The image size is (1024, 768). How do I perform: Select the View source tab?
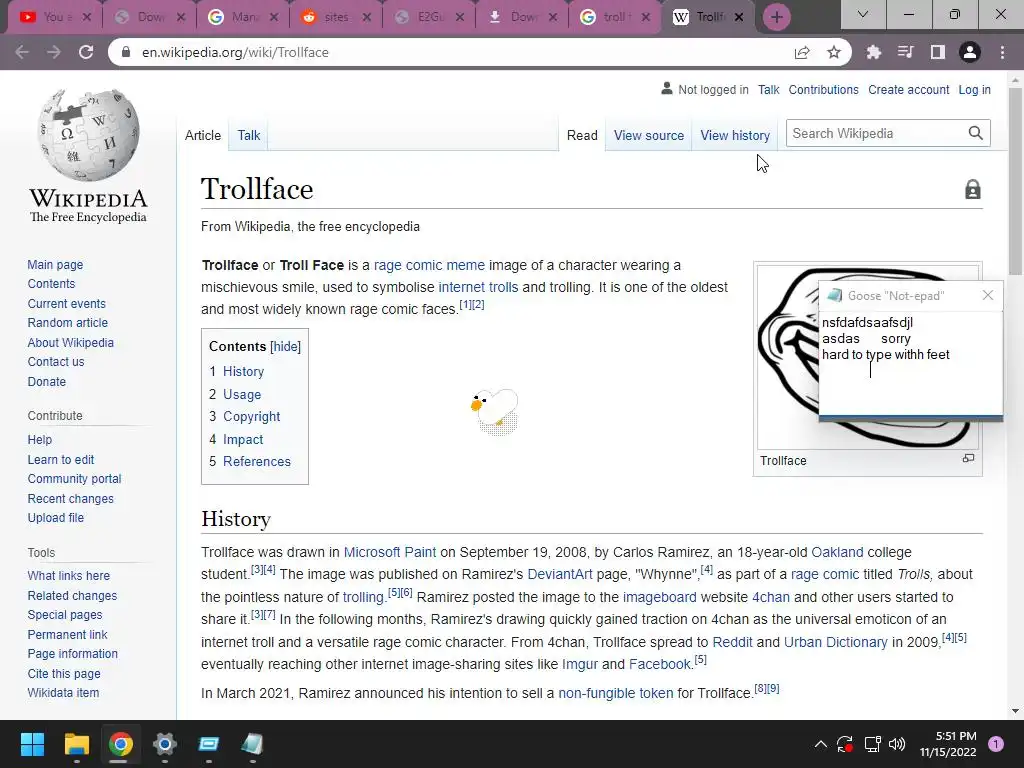pos(648,135)
